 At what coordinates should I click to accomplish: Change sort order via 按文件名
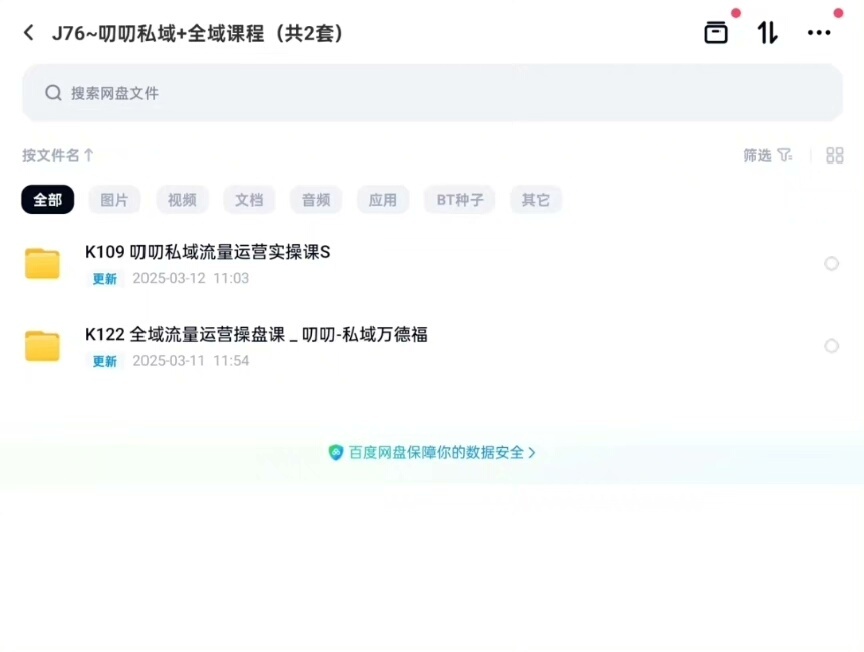click(58, 155)
